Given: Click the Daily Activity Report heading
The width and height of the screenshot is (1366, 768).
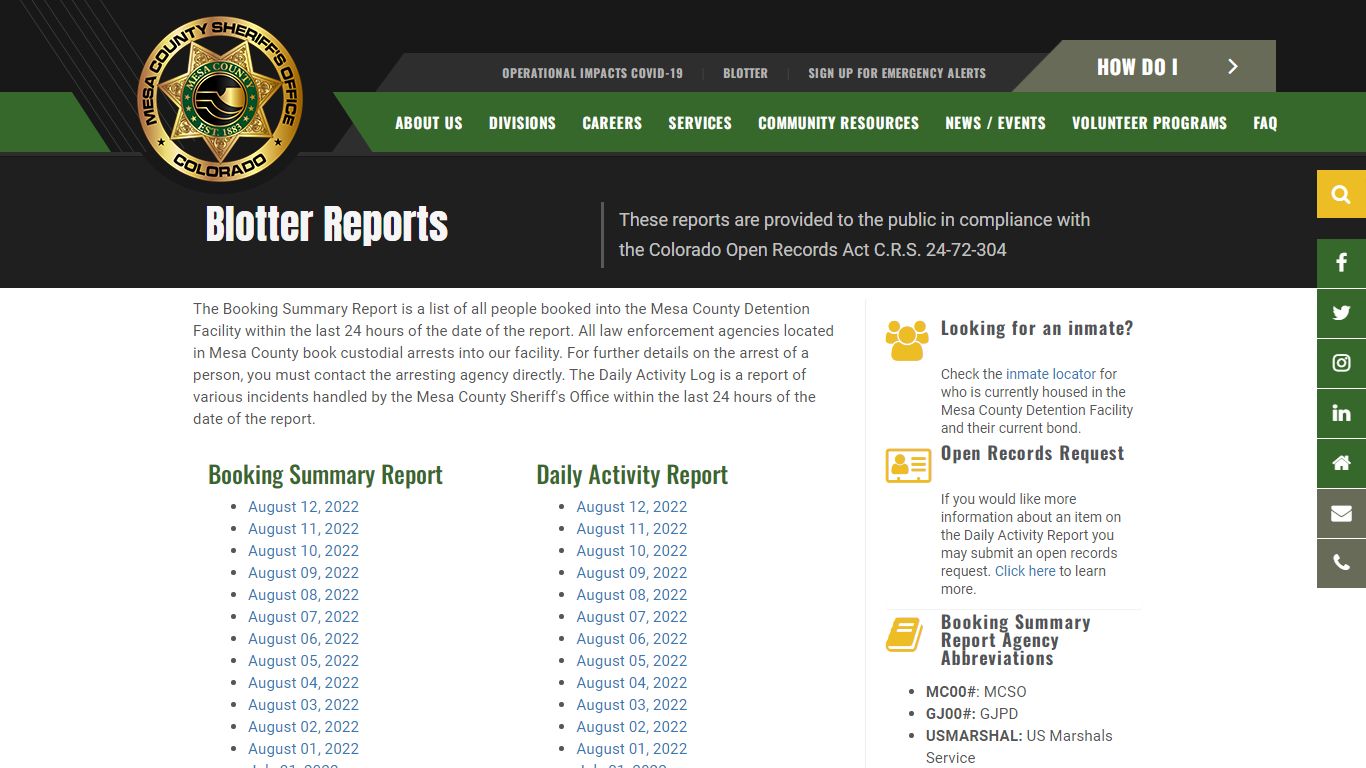Looking at the screenshot, I should [x=632, y=475].
